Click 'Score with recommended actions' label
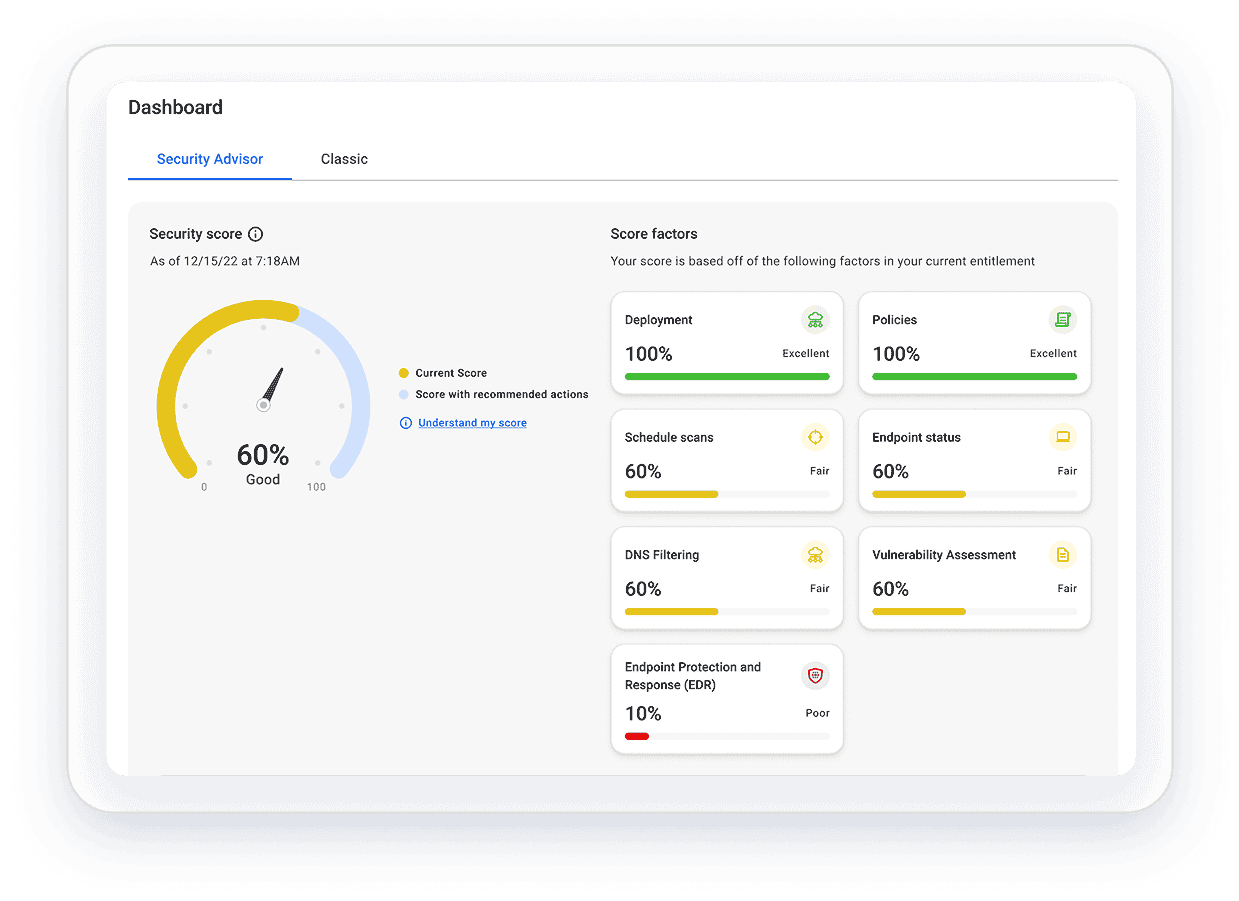The image size is (1239, 901). (502, 394)
